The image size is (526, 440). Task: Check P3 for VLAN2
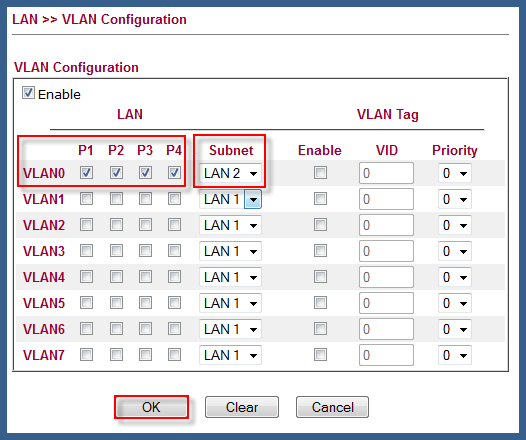tap(145, 225)
